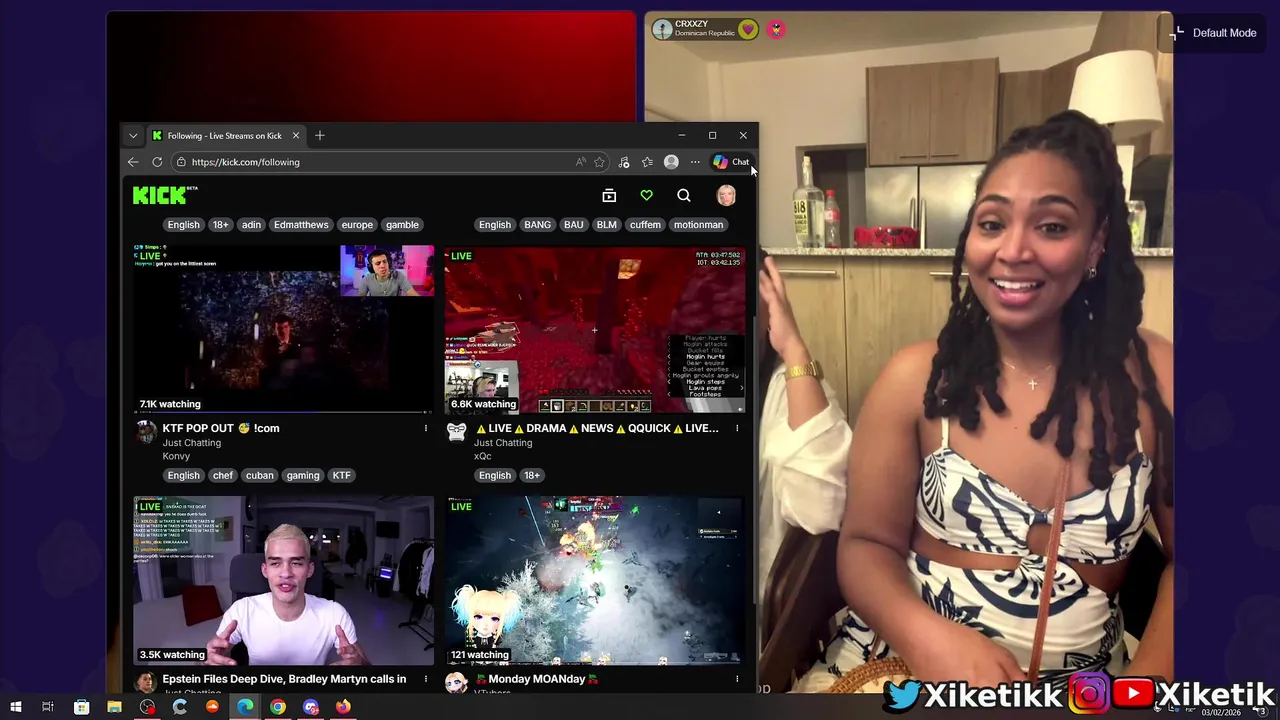Image resolution: width=1280 pixels, height=720 pixels.
Task: Open the Konvy channel name link
Action: pyautogui.click(x=176, y=456)
